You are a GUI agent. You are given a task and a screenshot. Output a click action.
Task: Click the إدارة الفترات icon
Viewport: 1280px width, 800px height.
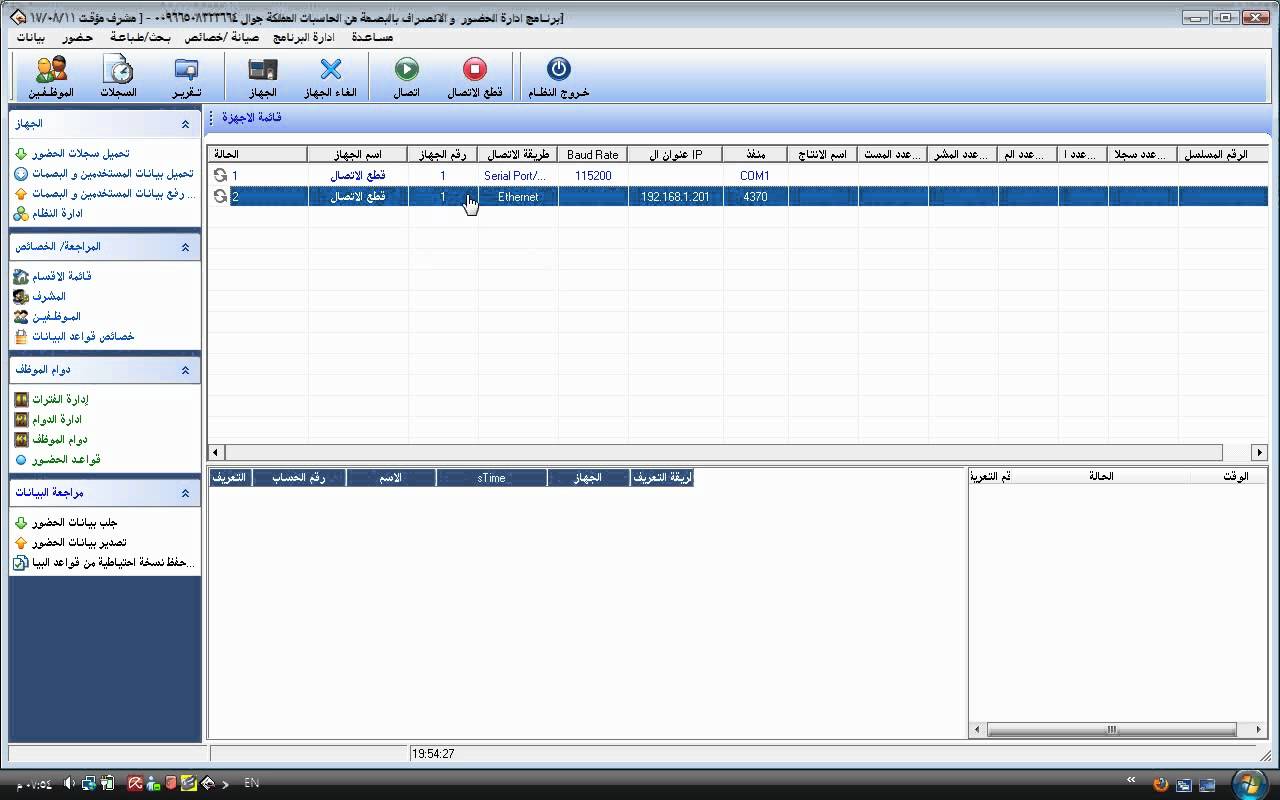point(21,399)
